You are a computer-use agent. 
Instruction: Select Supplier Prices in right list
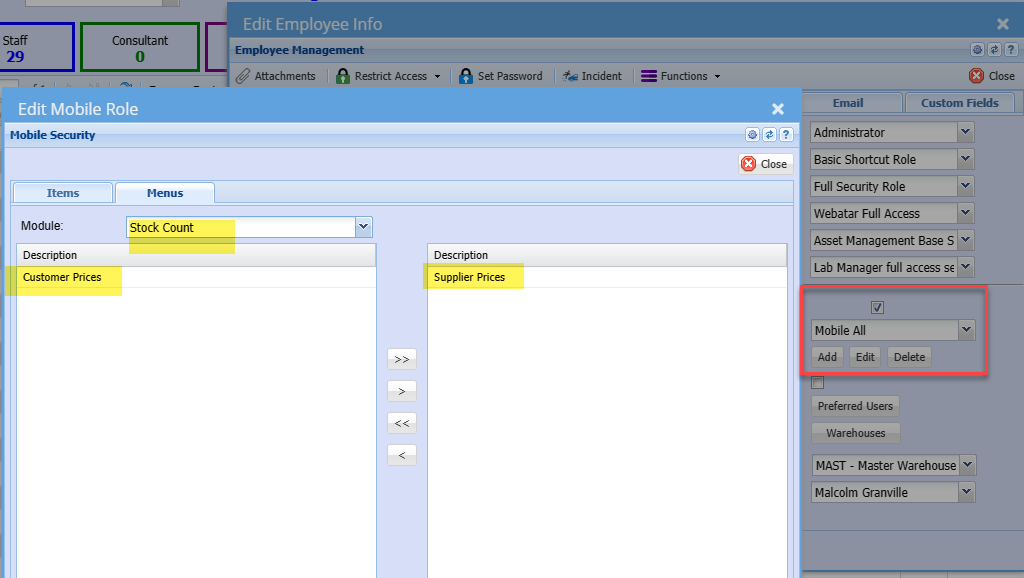click(x=607, y=277)
